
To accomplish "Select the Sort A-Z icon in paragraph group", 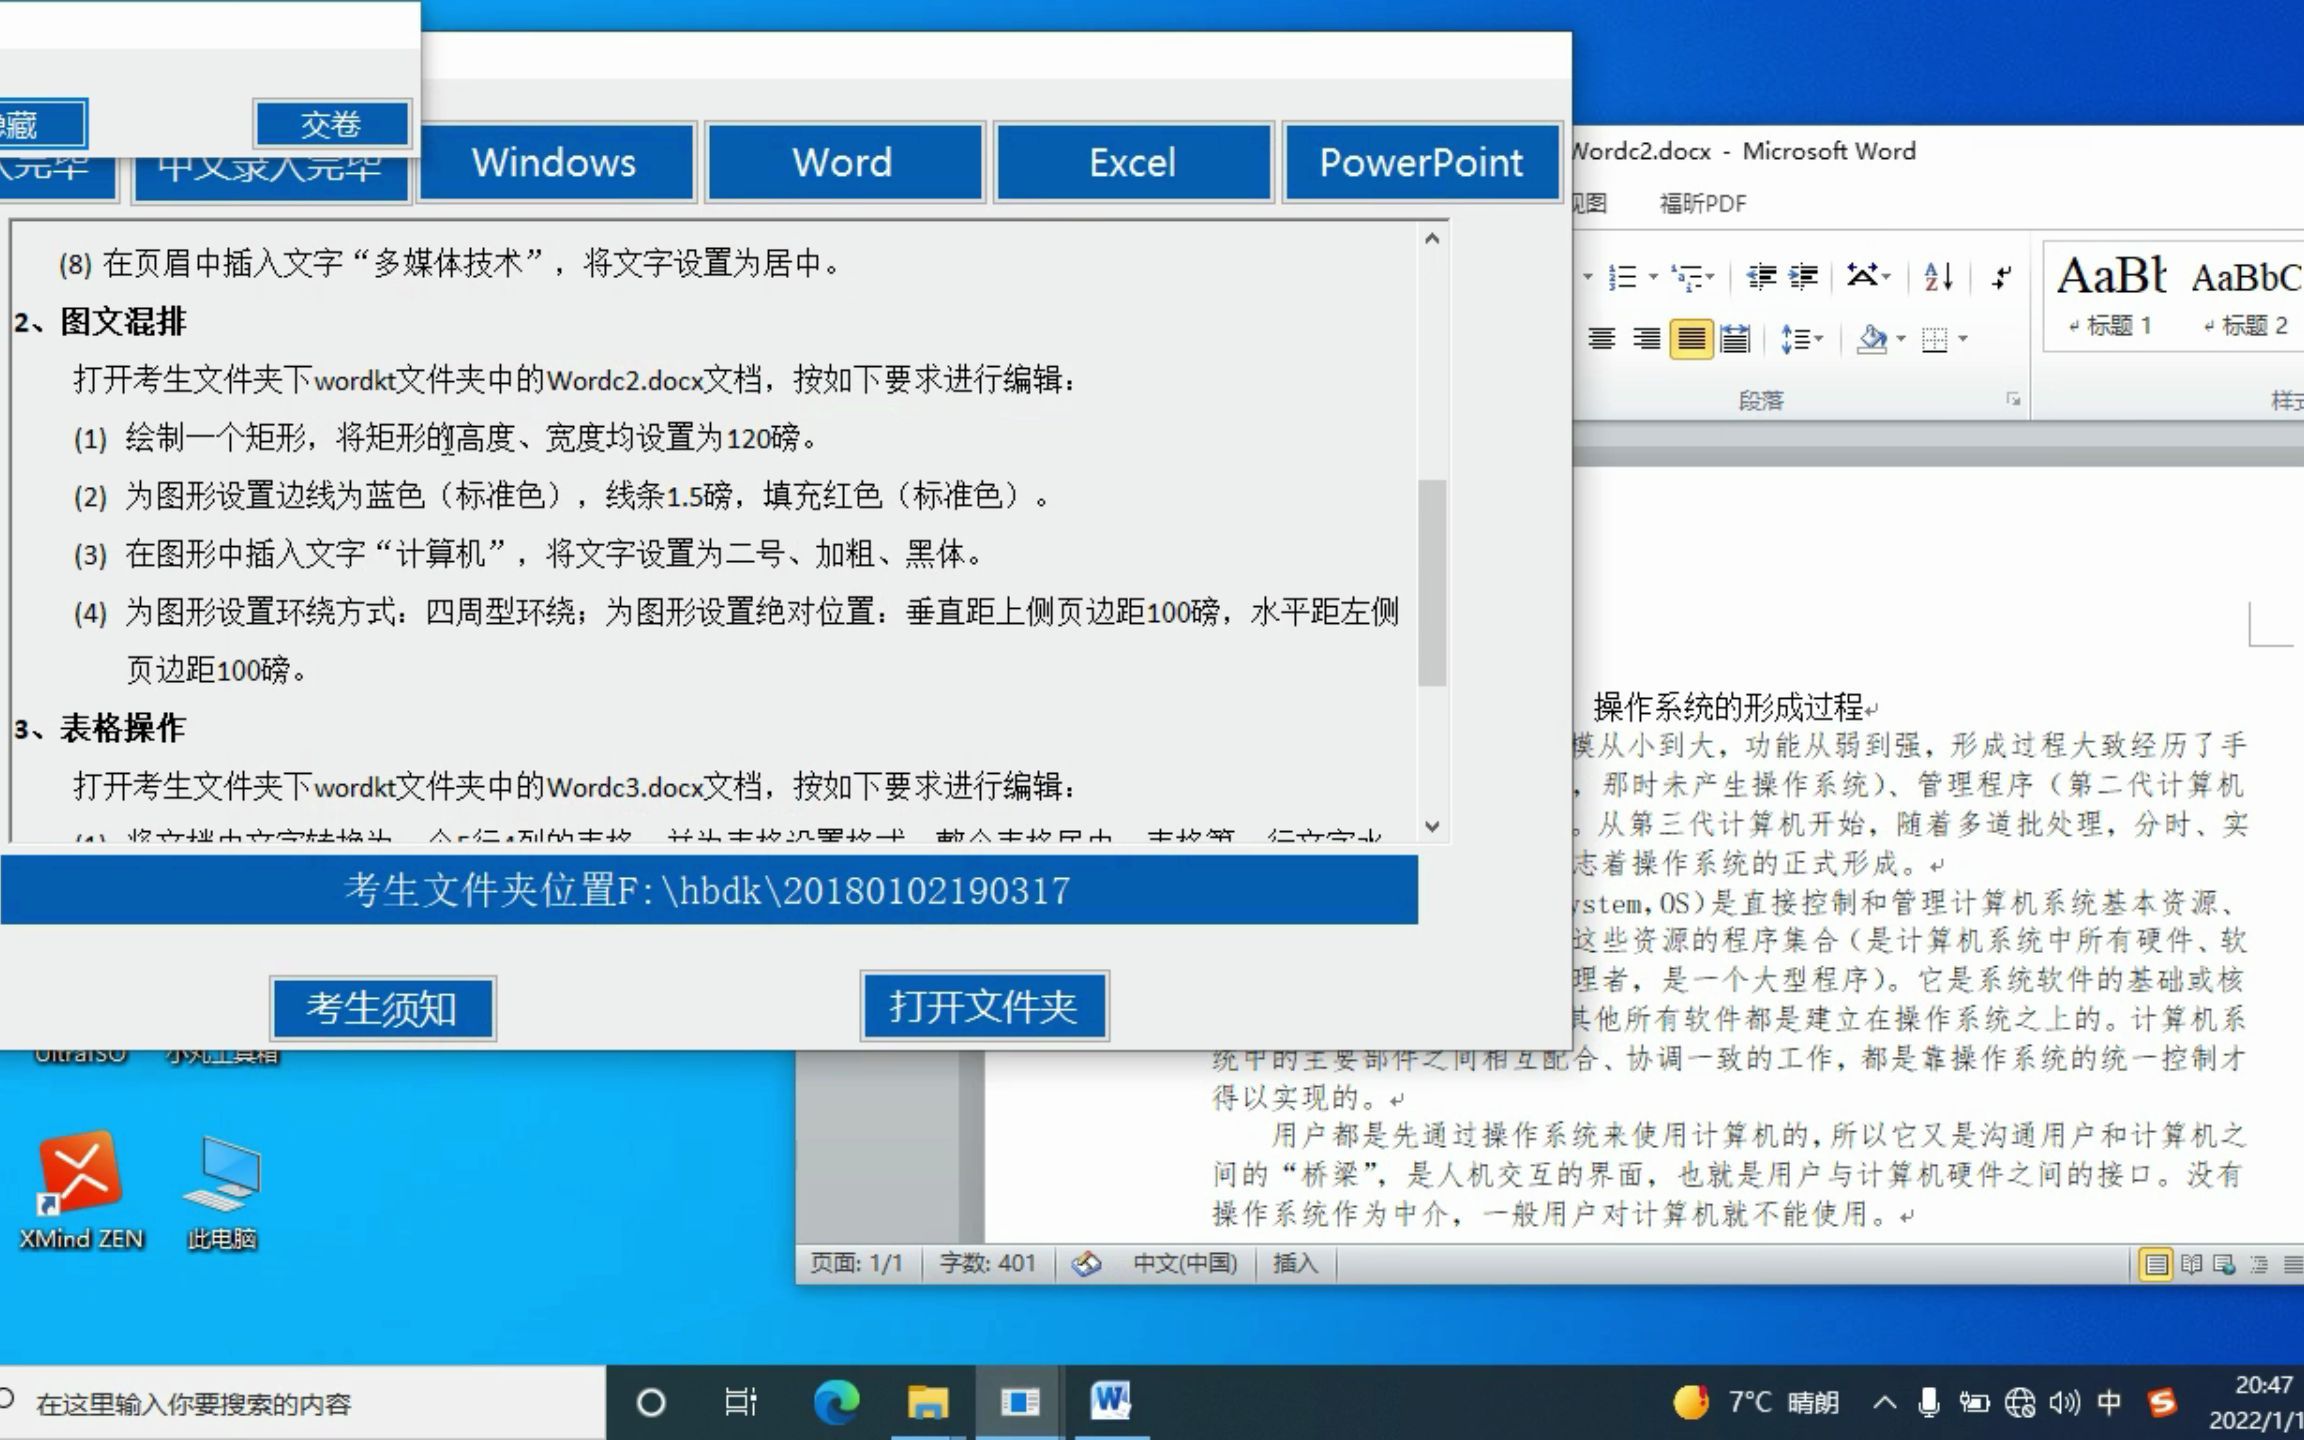I will click(x=1939, y=278).
